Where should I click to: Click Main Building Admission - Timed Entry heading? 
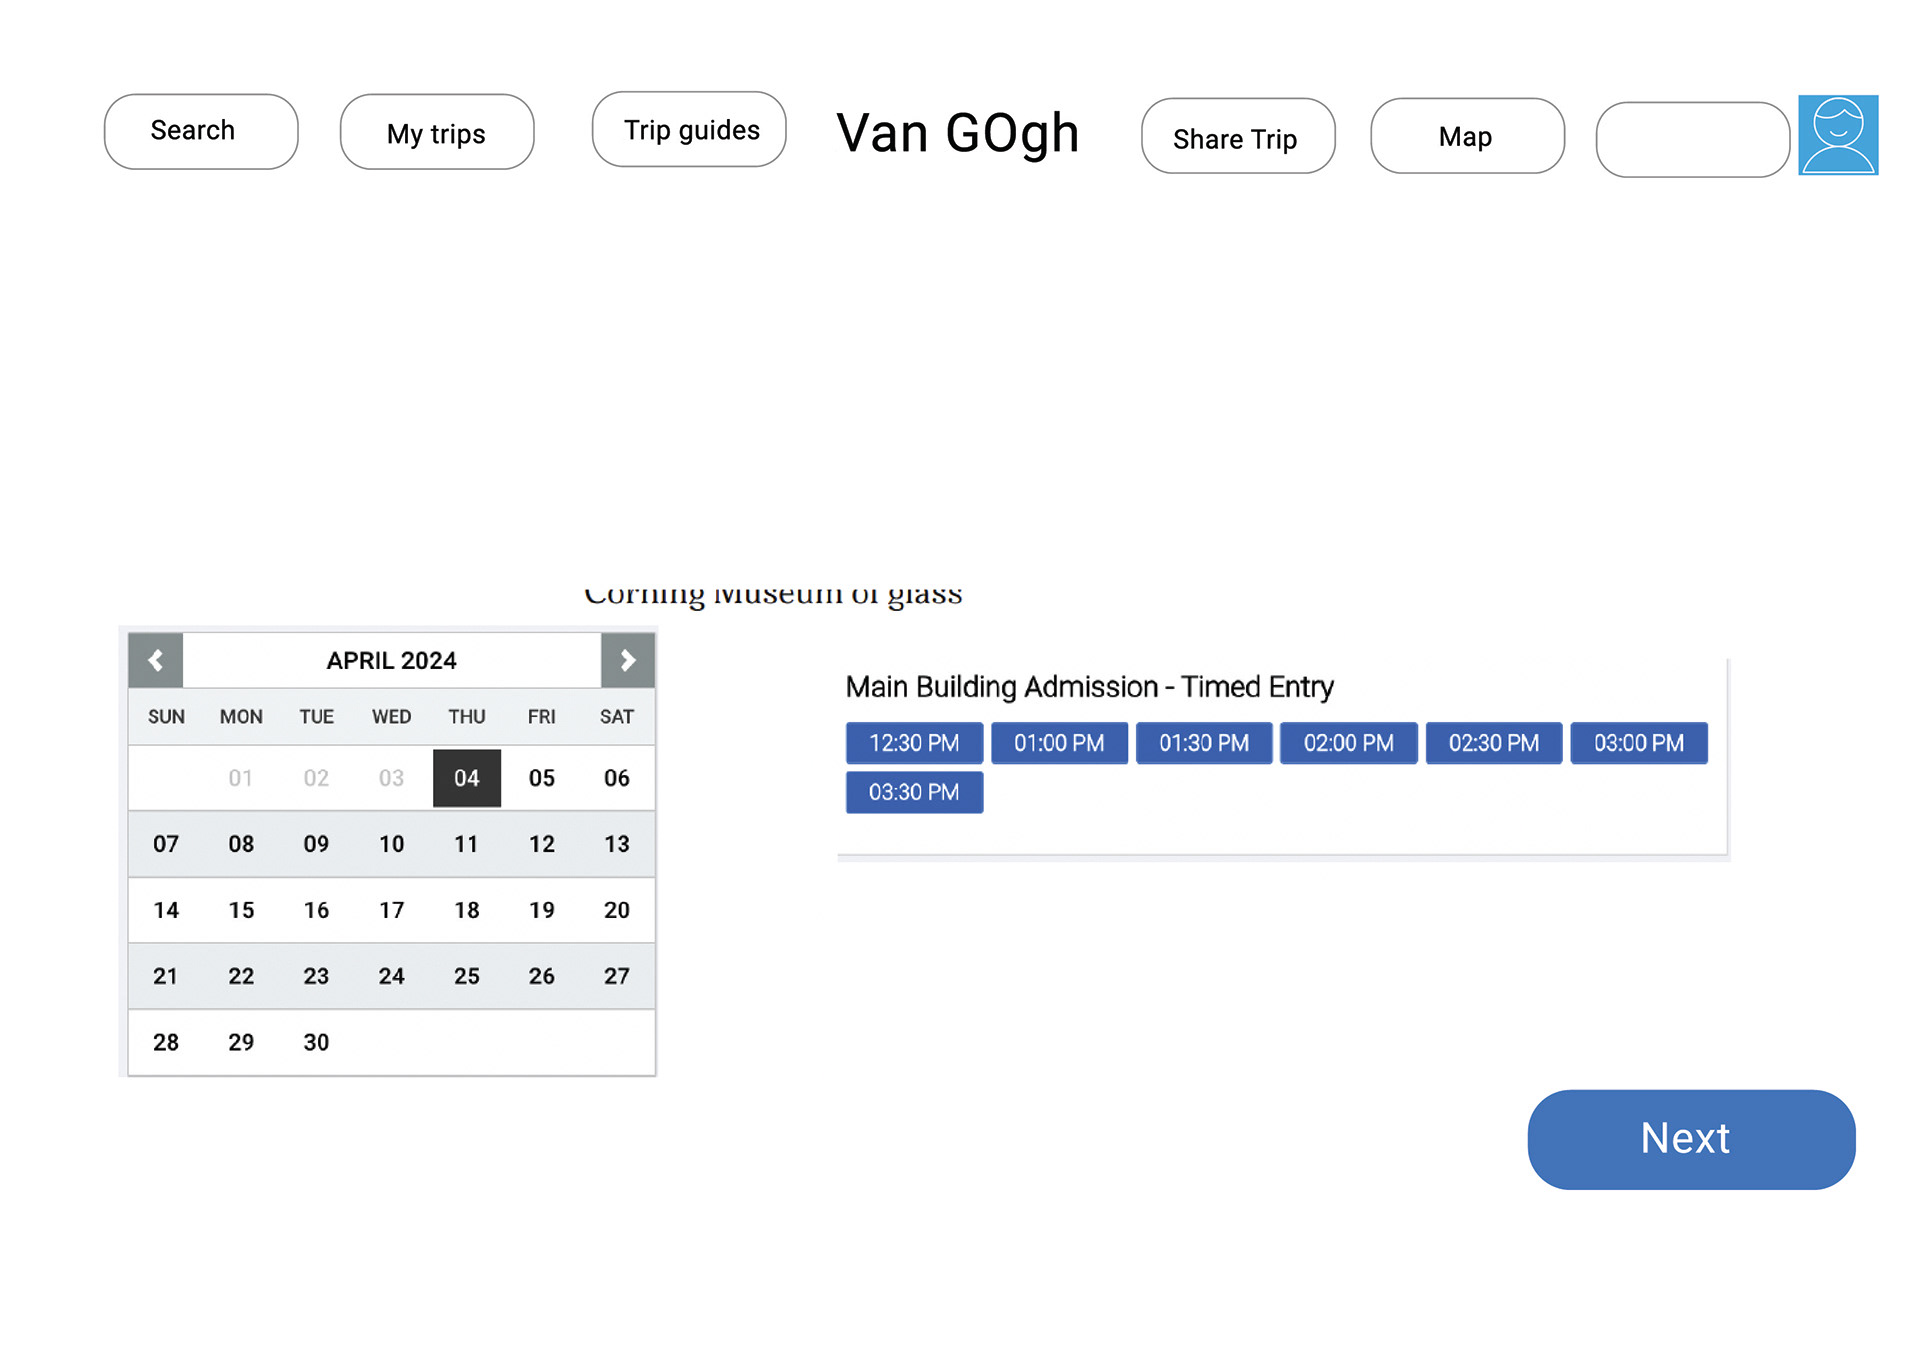(x=1090, y=687)
